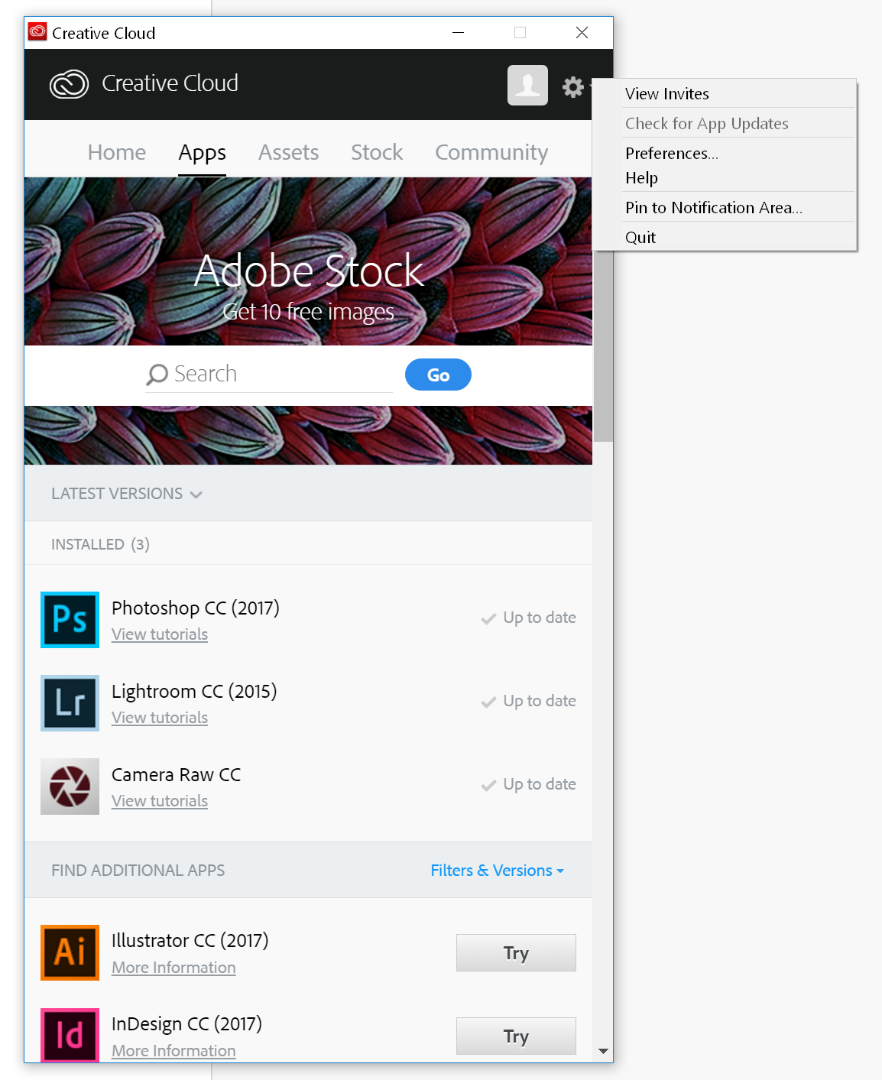Click the Illustrator CC (2017) title
This screenshot has height=1080, width=882.
190,941
